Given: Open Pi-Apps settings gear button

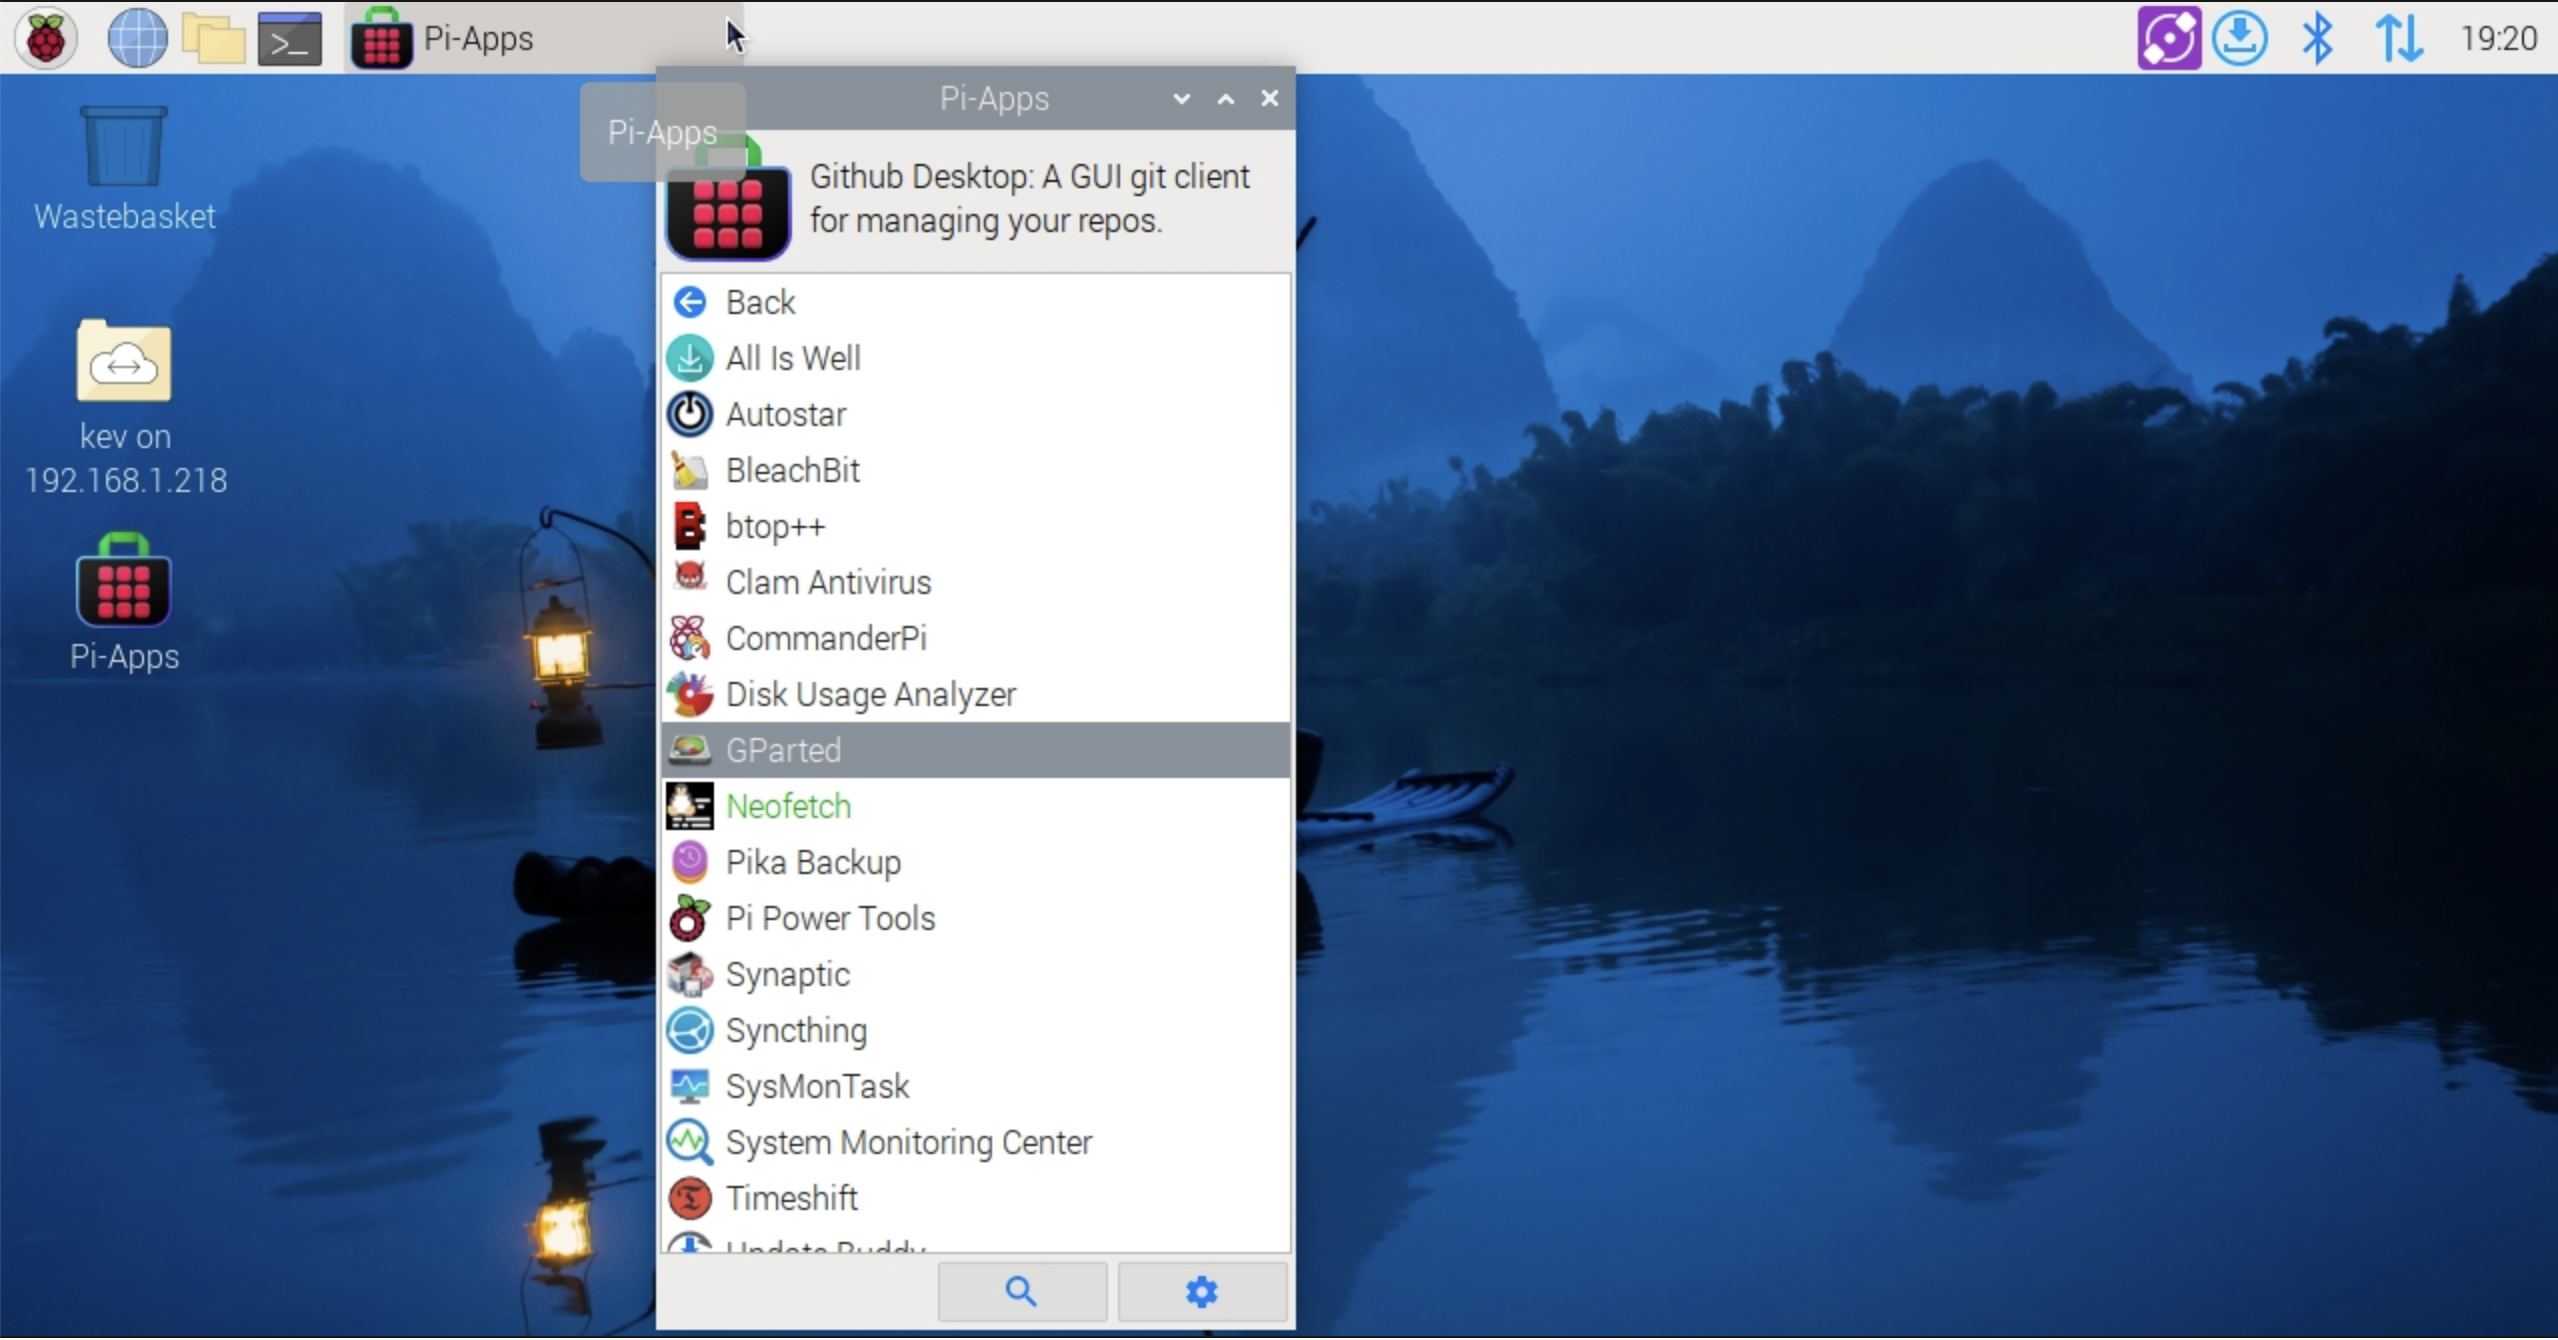Looking at the screenshot, I should (1202, 1292).
